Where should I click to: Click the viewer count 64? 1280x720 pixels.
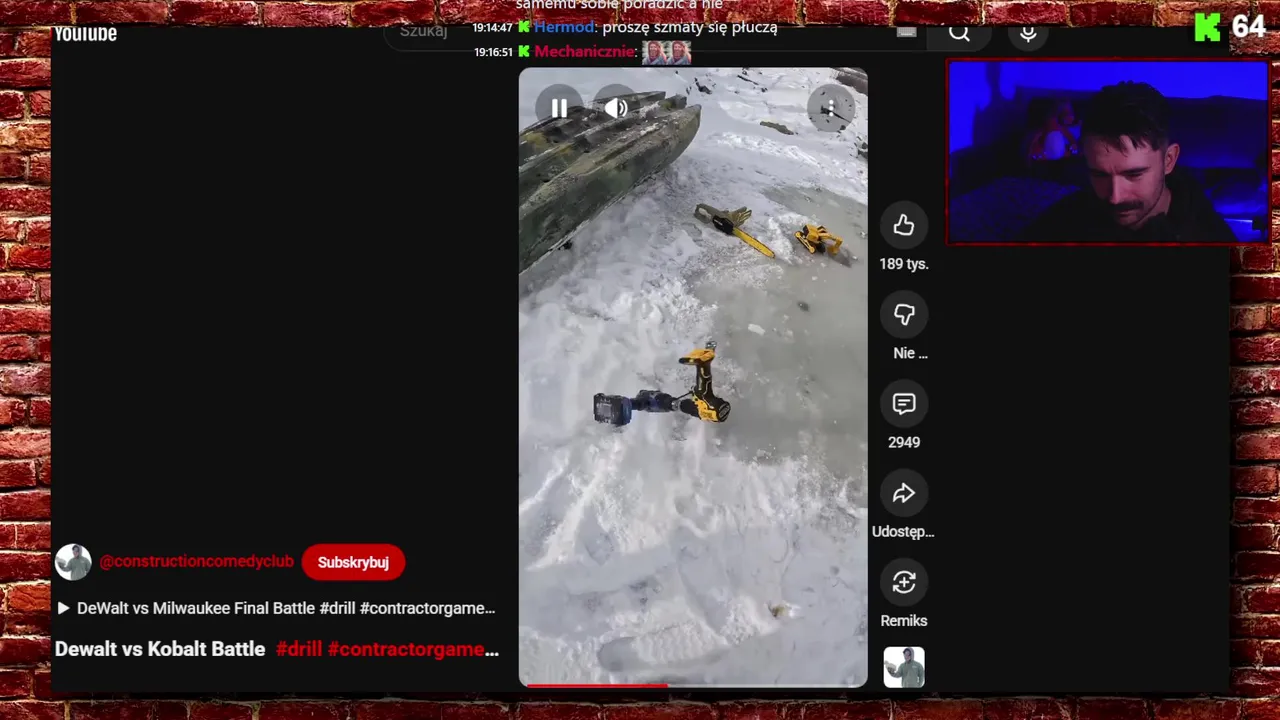coord(1249,27)
